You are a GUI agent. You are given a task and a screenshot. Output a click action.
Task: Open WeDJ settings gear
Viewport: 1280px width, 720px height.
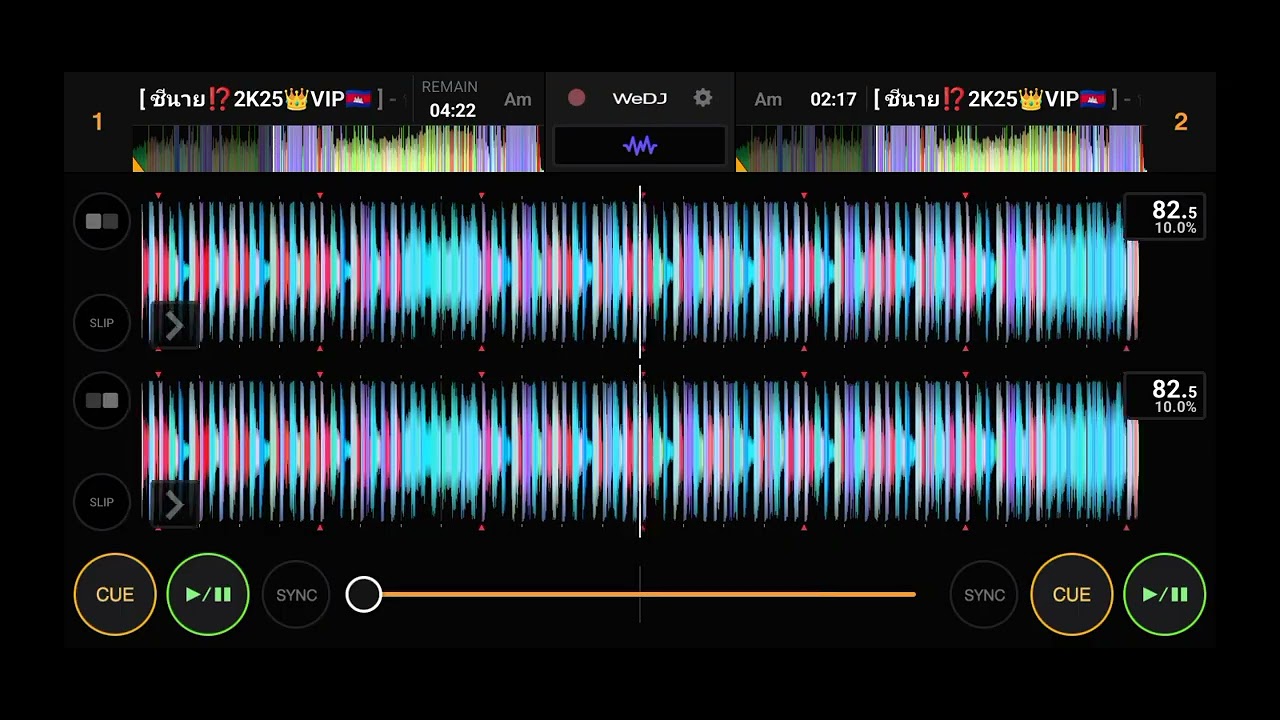(703, 98)
